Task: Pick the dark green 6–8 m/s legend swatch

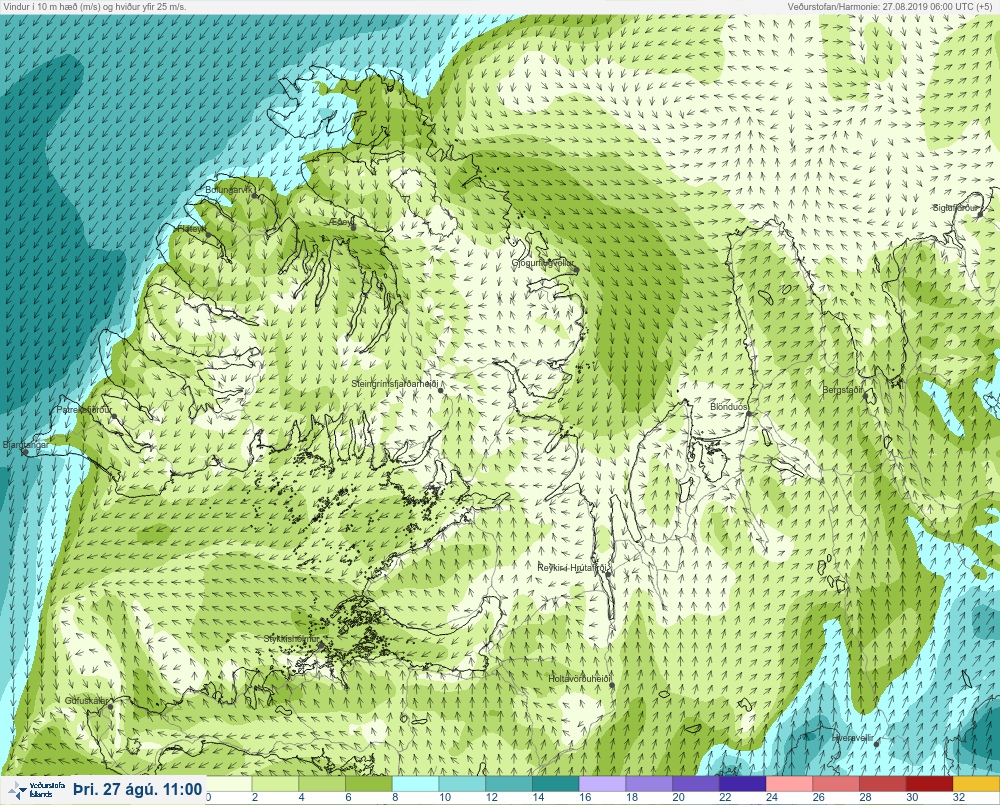Action: point(369,783)
